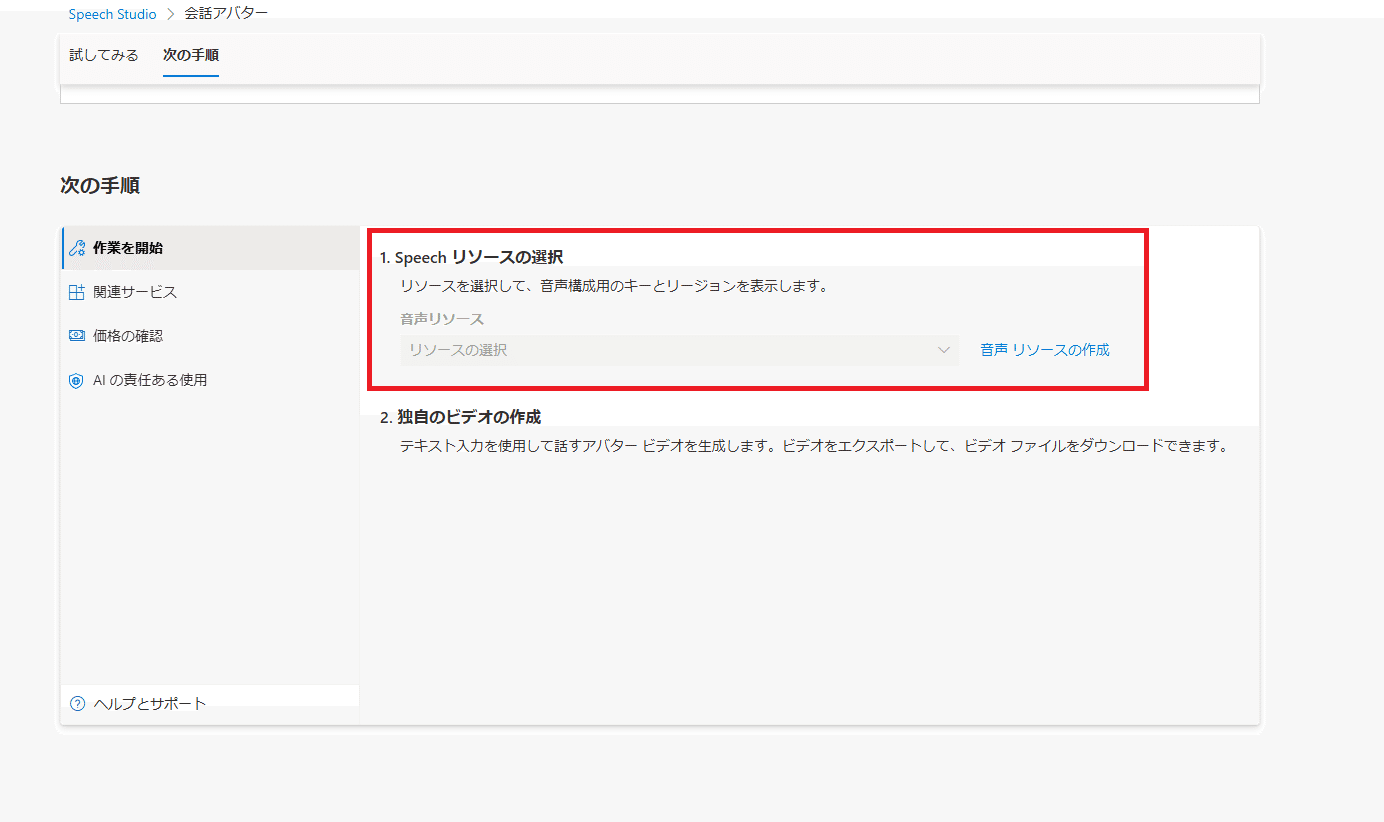Open AI の責任ある使用 section
Image resolution: width=1384 pixels, height=822 pixels.
[210, 380]
